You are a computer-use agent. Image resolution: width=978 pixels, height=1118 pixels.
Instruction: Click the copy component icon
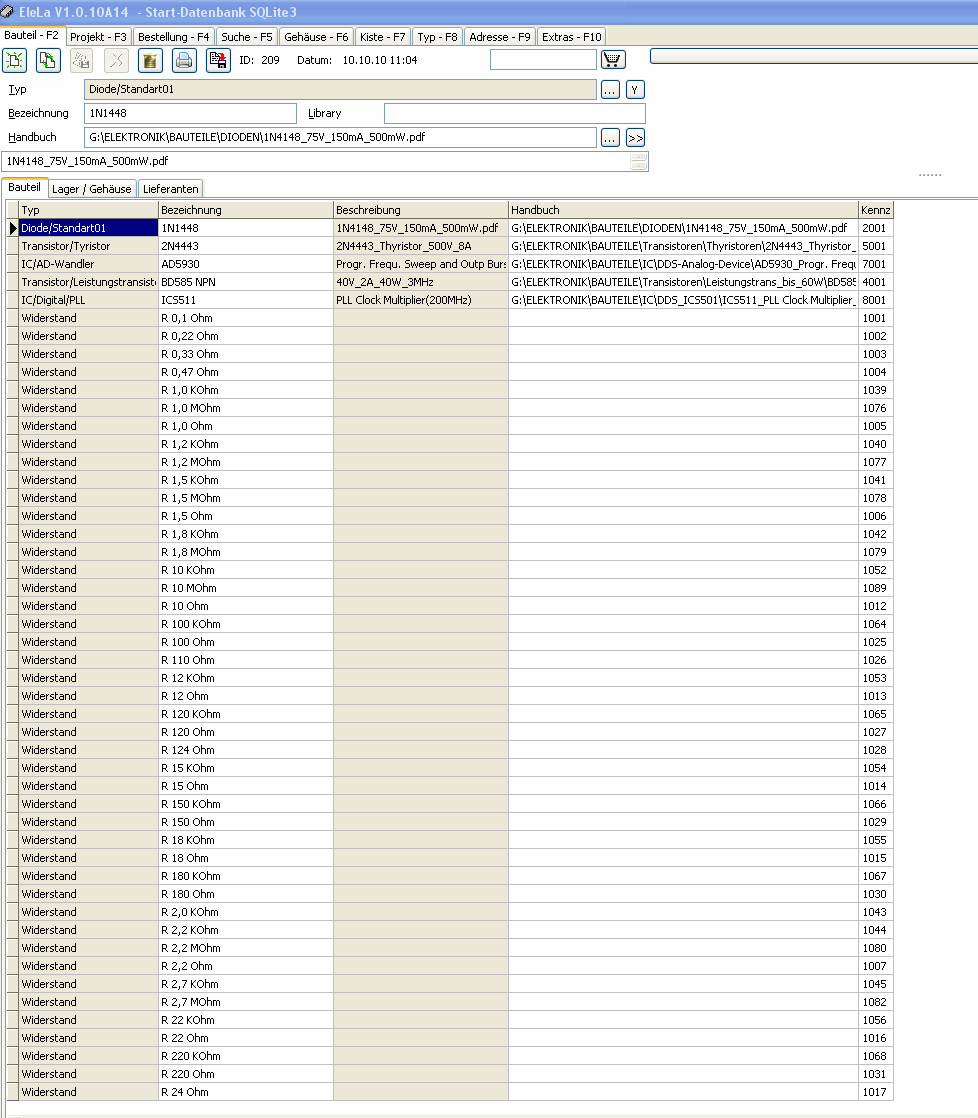coord(48,61)
